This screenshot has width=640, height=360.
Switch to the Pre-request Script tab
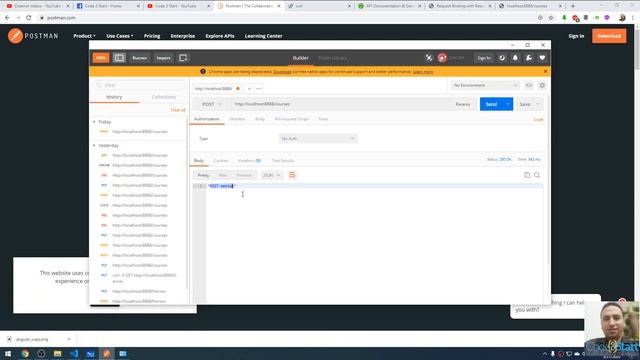pyautogui.click(x=291, y=119)
